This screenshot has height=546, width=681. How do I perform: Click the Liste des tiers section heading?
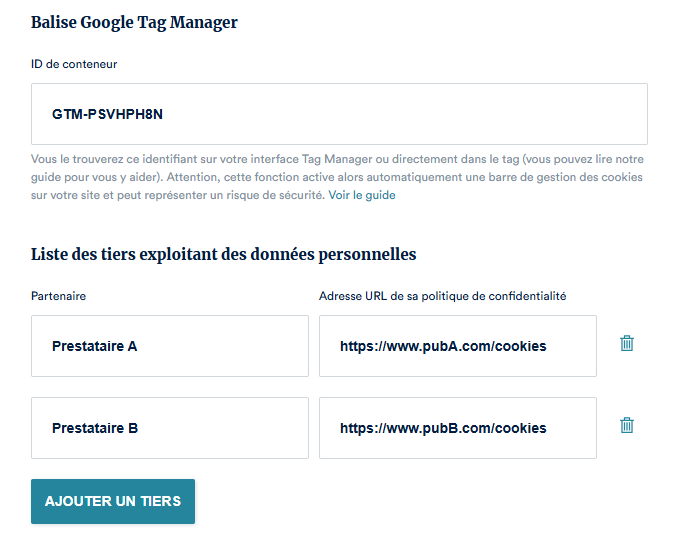tap(223, 254)
